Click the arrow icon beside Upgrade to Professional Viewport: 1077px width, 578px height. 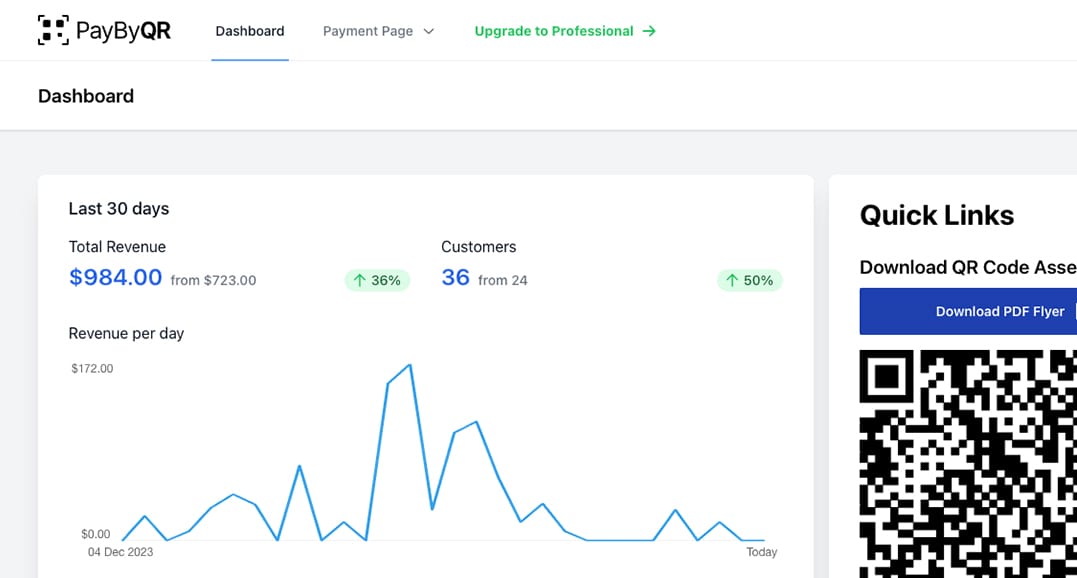649,31
